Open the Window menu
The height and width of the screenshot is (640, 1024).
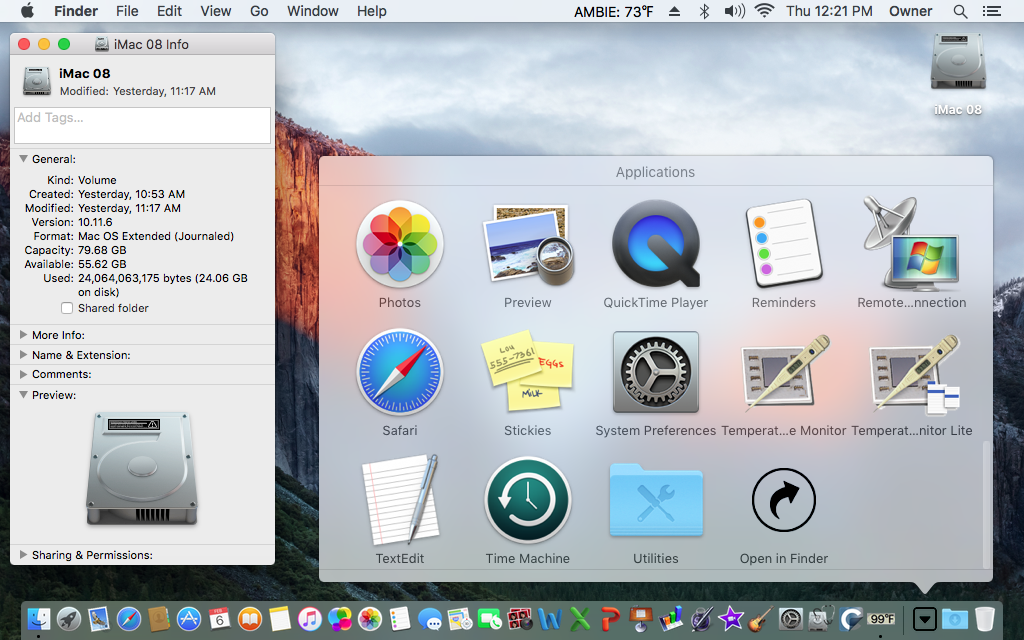click(313, 11)
